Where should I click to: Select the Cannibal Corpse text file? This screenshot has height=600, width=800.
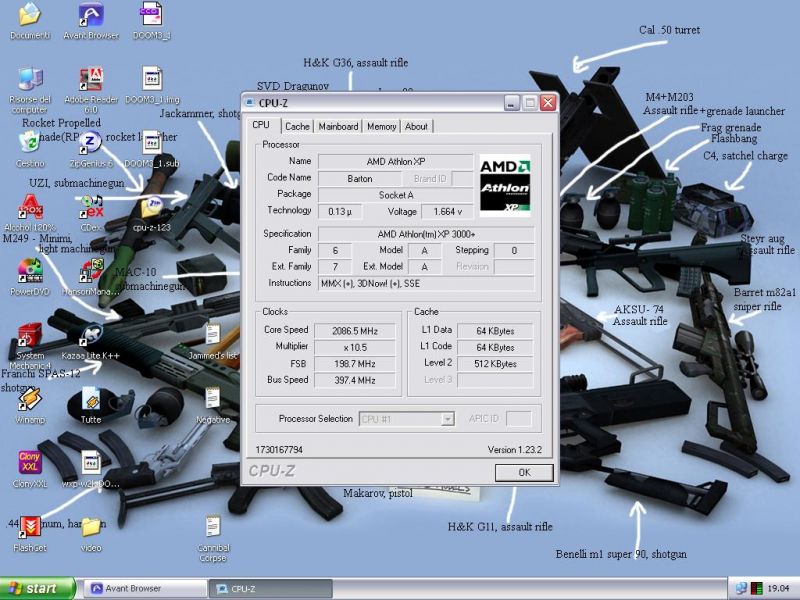pyautogui.click(x=213, y=527)
